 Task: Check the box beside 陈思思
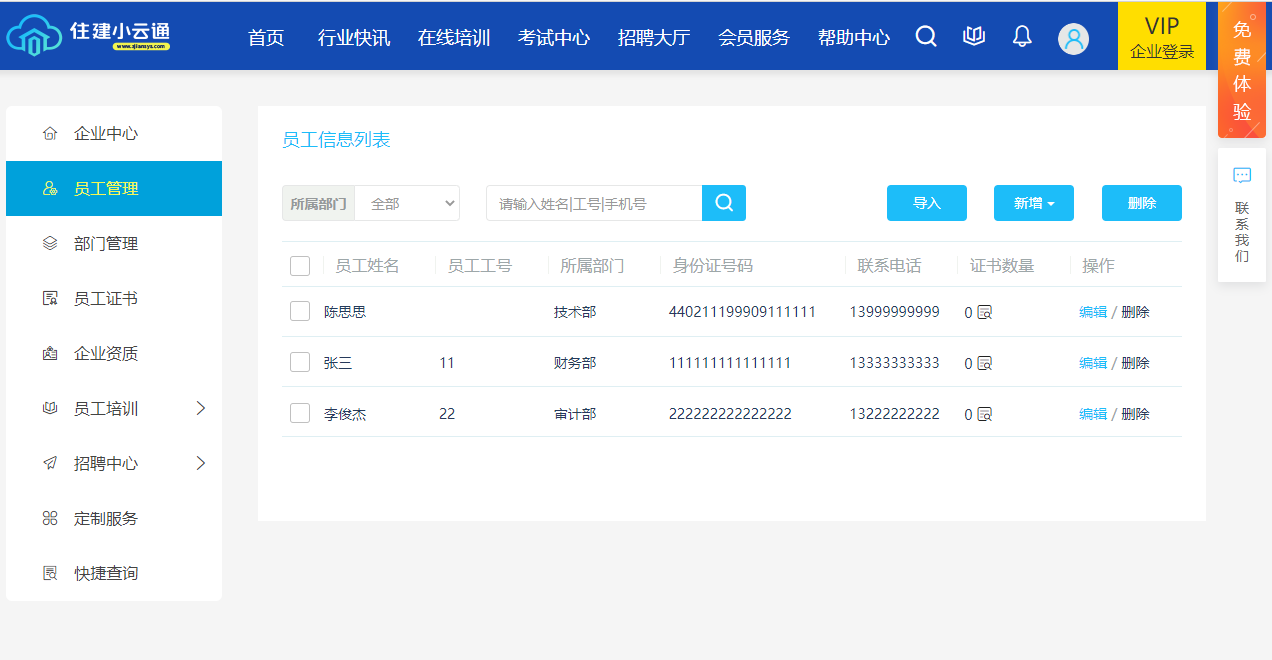coord(300,311)
